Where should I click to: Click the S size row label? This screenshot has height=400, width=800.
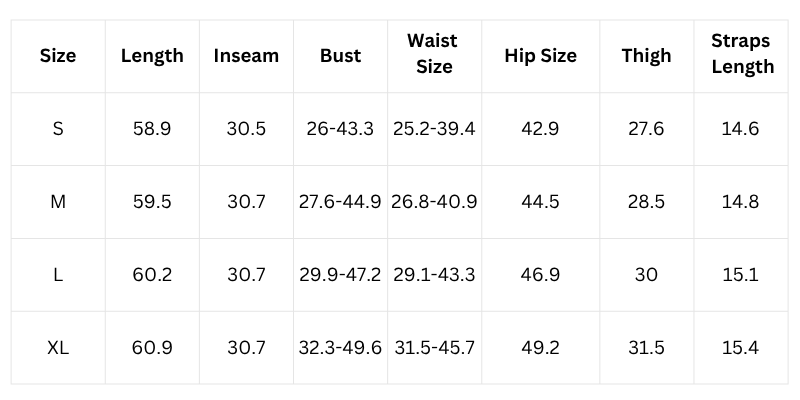58,129
